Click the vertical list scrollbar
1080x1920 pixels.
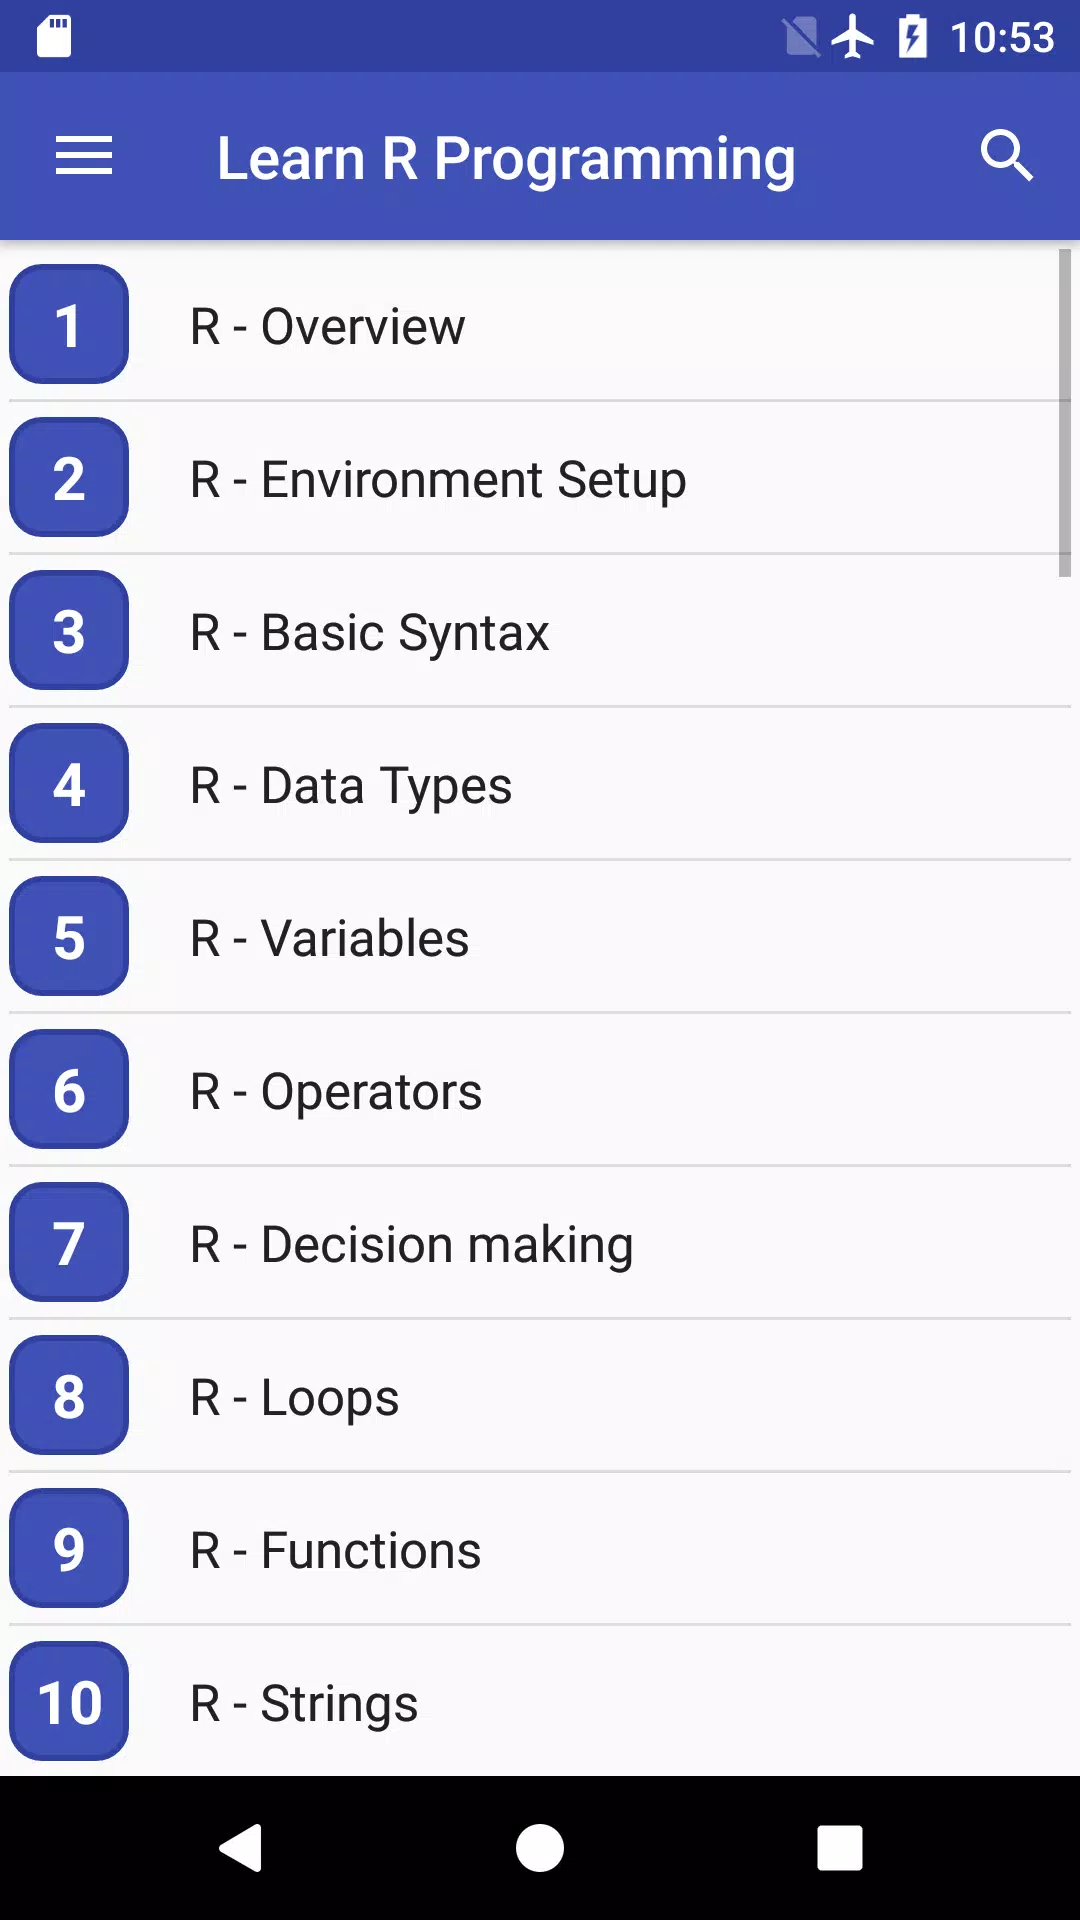coord(1065,413)
